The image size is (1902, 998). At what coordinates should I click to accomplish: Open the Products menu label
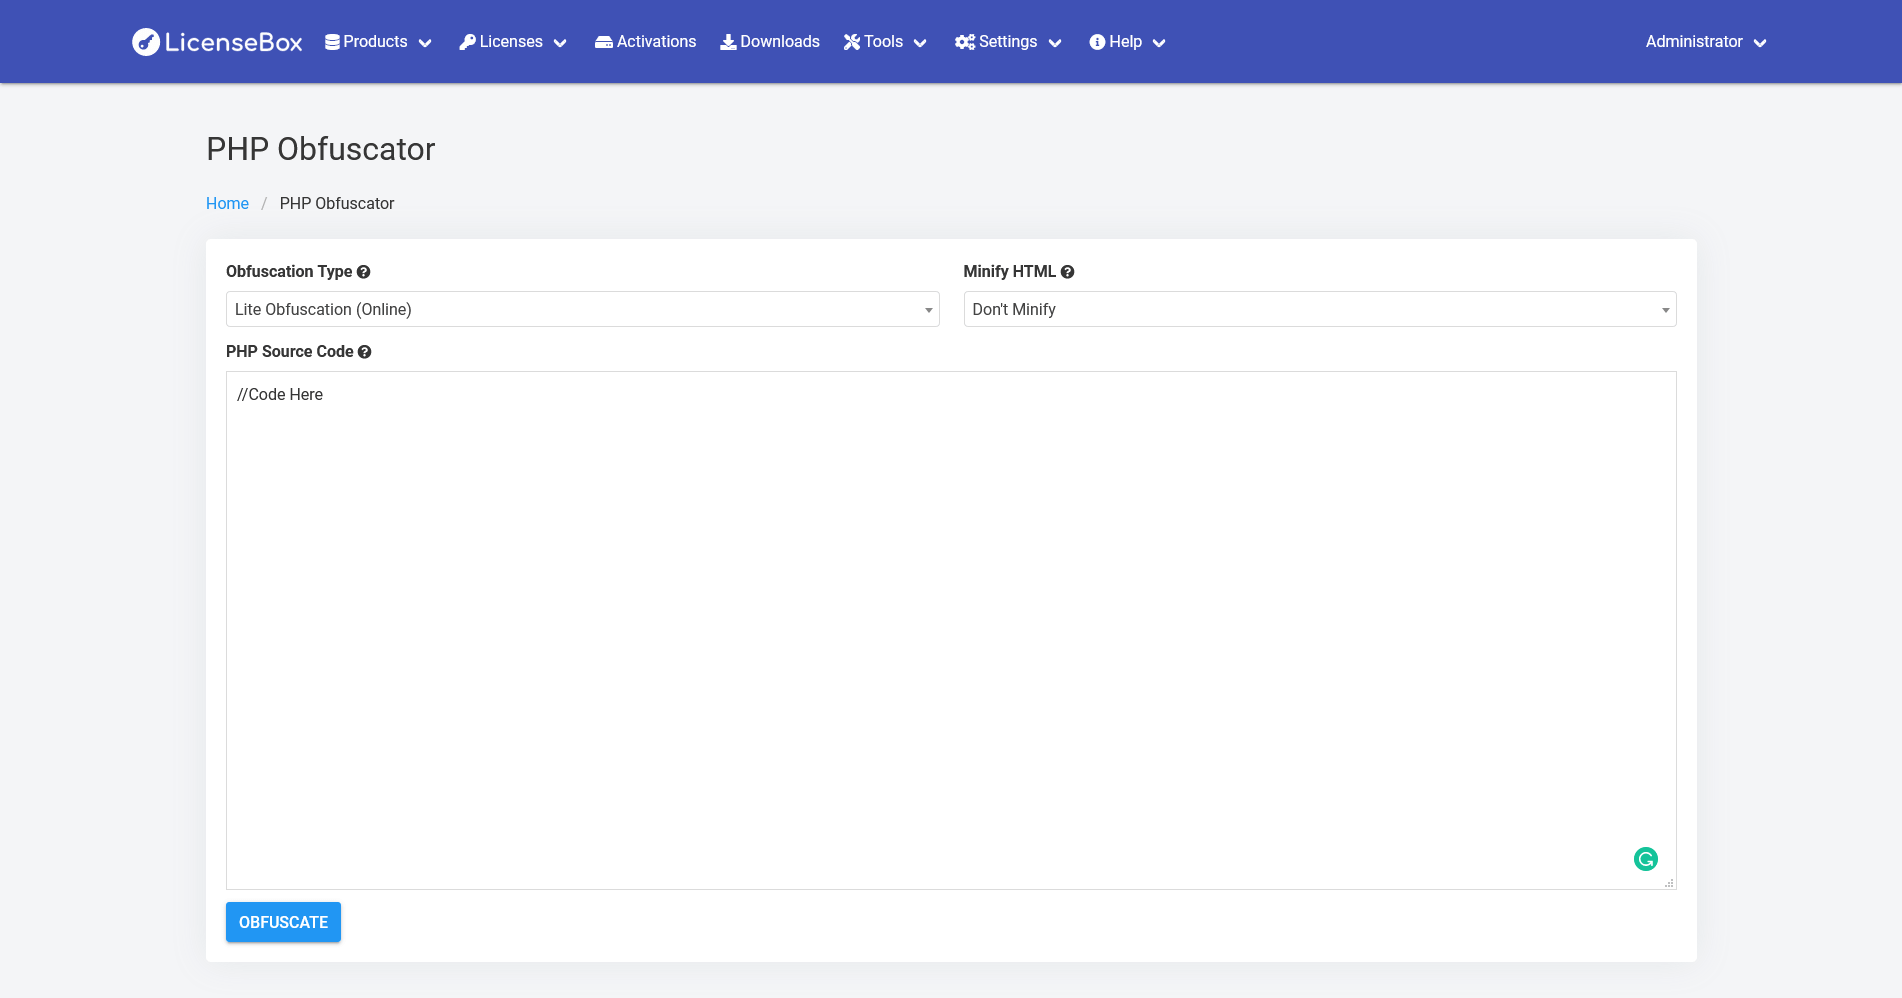click(x=375, y=42)
